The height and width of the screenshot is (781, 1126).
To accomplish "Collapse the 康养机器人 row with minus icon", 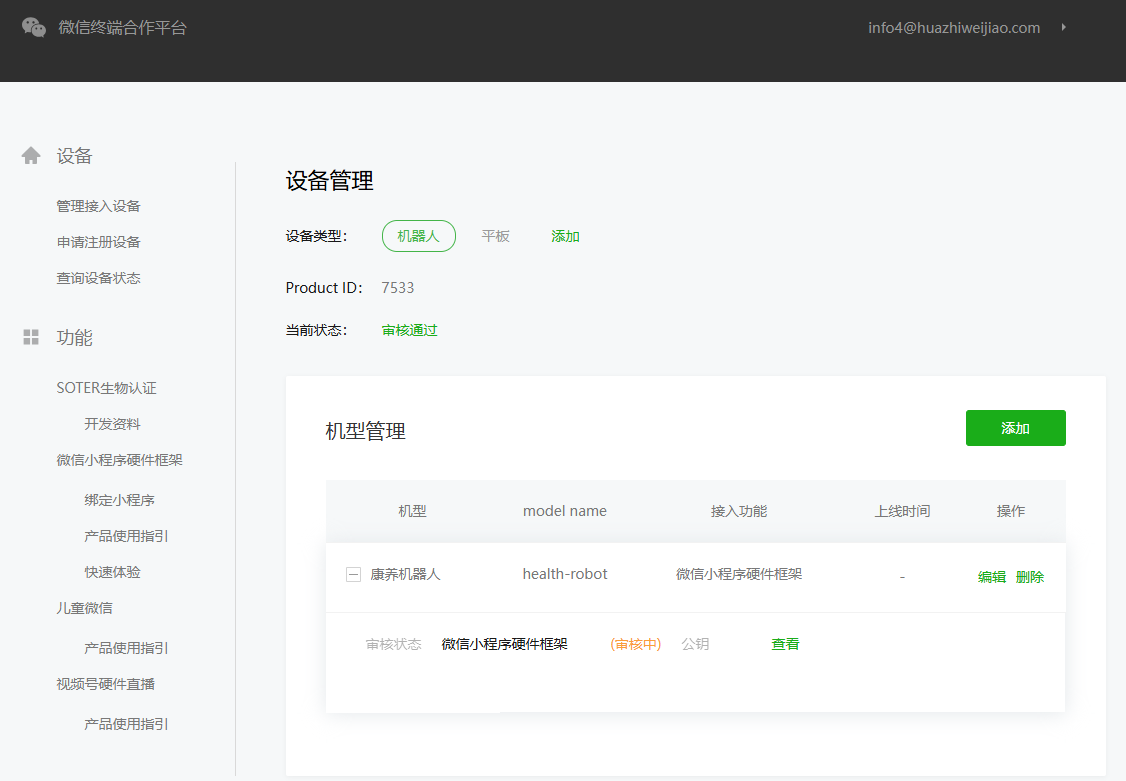I will click(353, 574).
